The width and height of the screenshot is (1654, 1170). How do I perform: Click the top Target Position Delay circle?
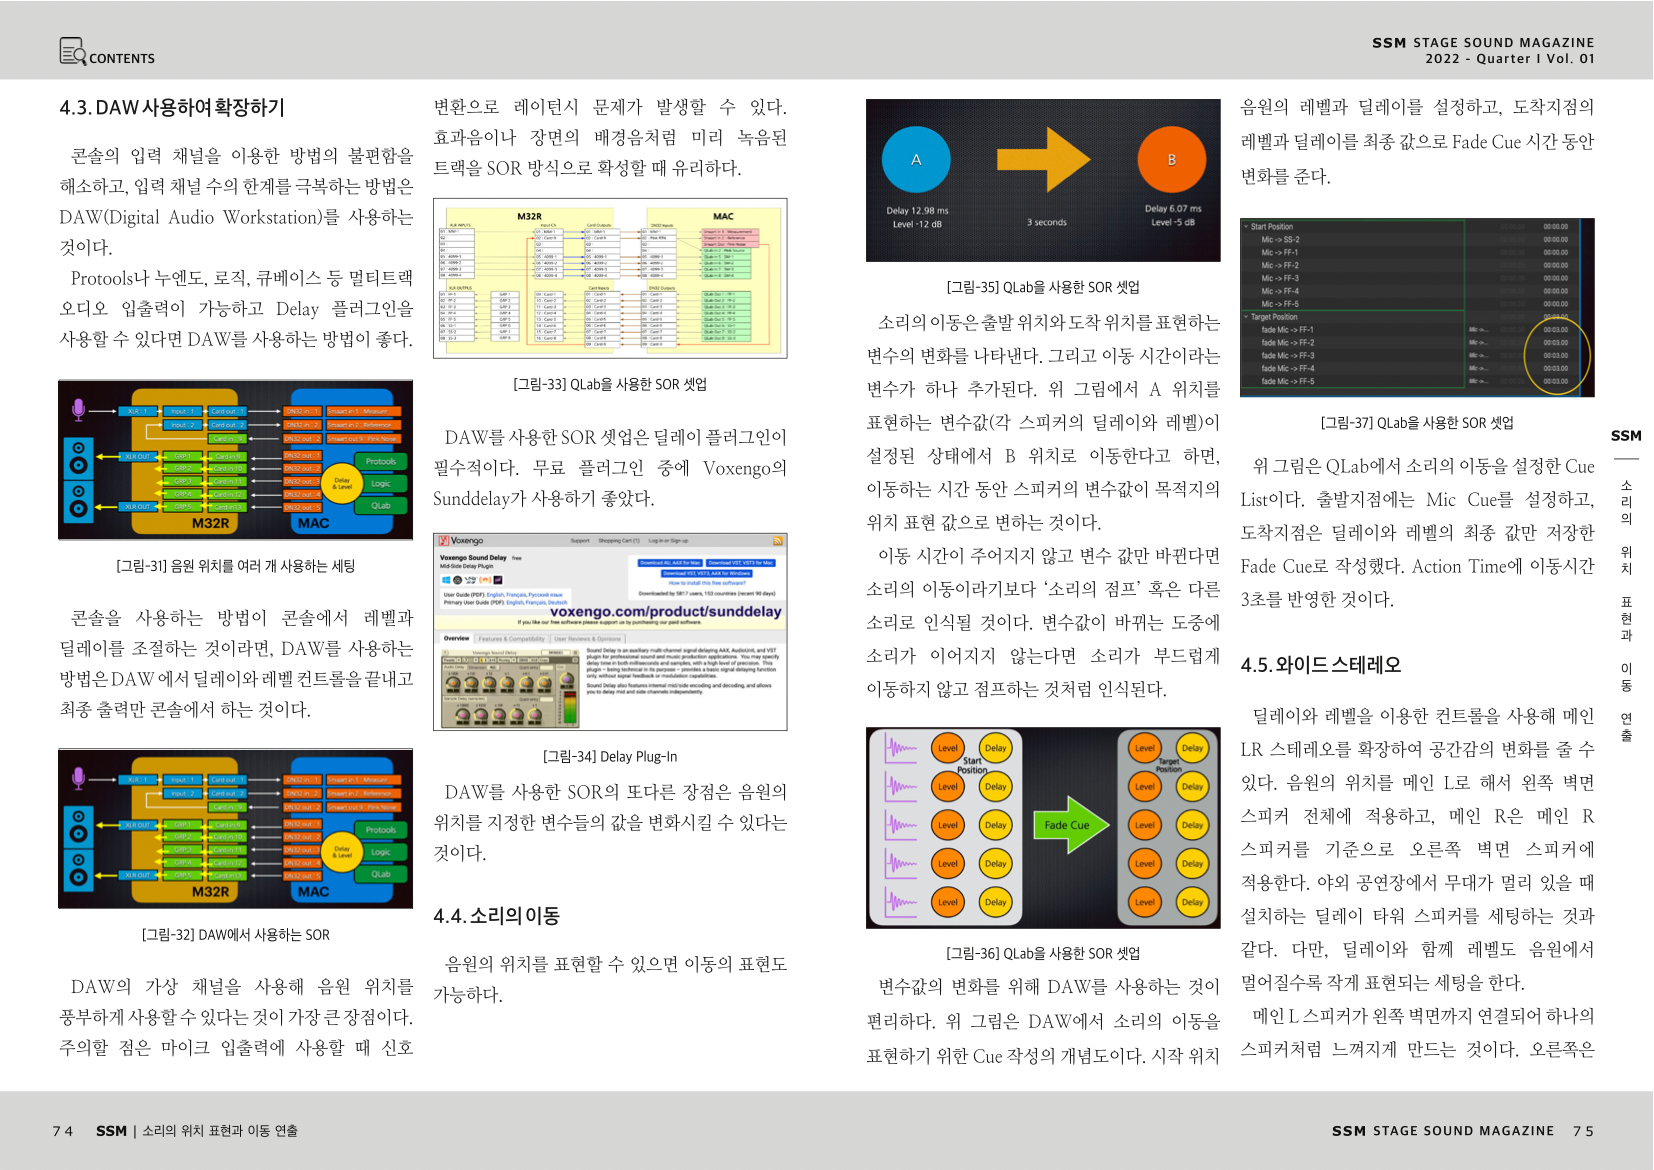(x=1192, y=748)
